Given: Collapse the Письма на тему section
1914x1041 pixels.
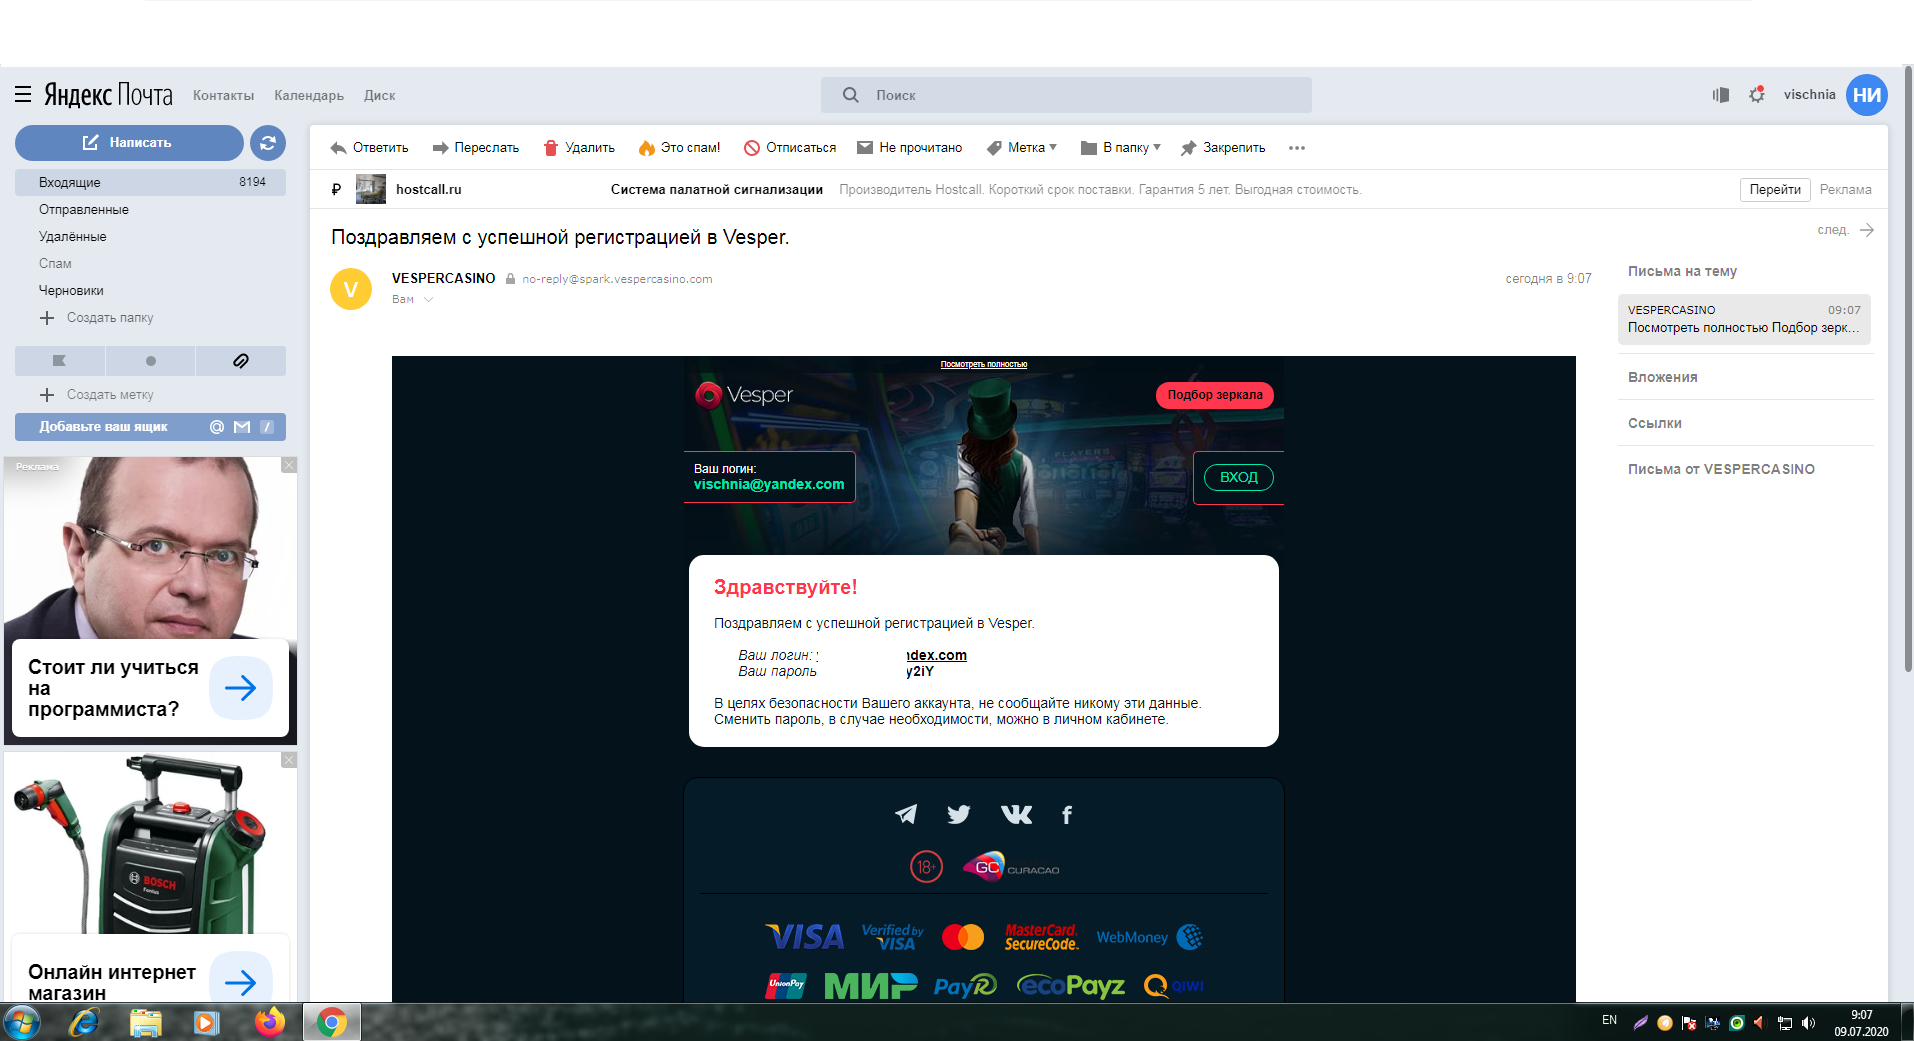Looking at the screenshot, I should [x=1682, y=272].
